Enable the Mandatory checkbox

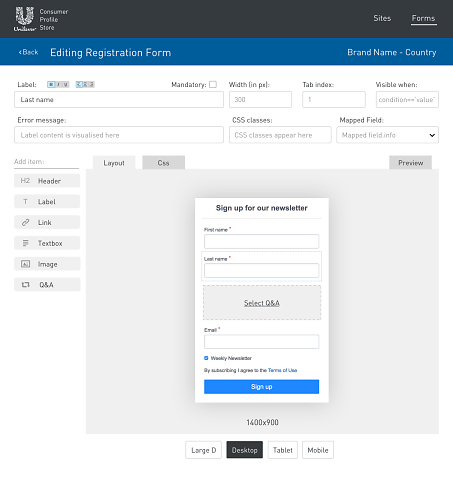tap(213, 84)
